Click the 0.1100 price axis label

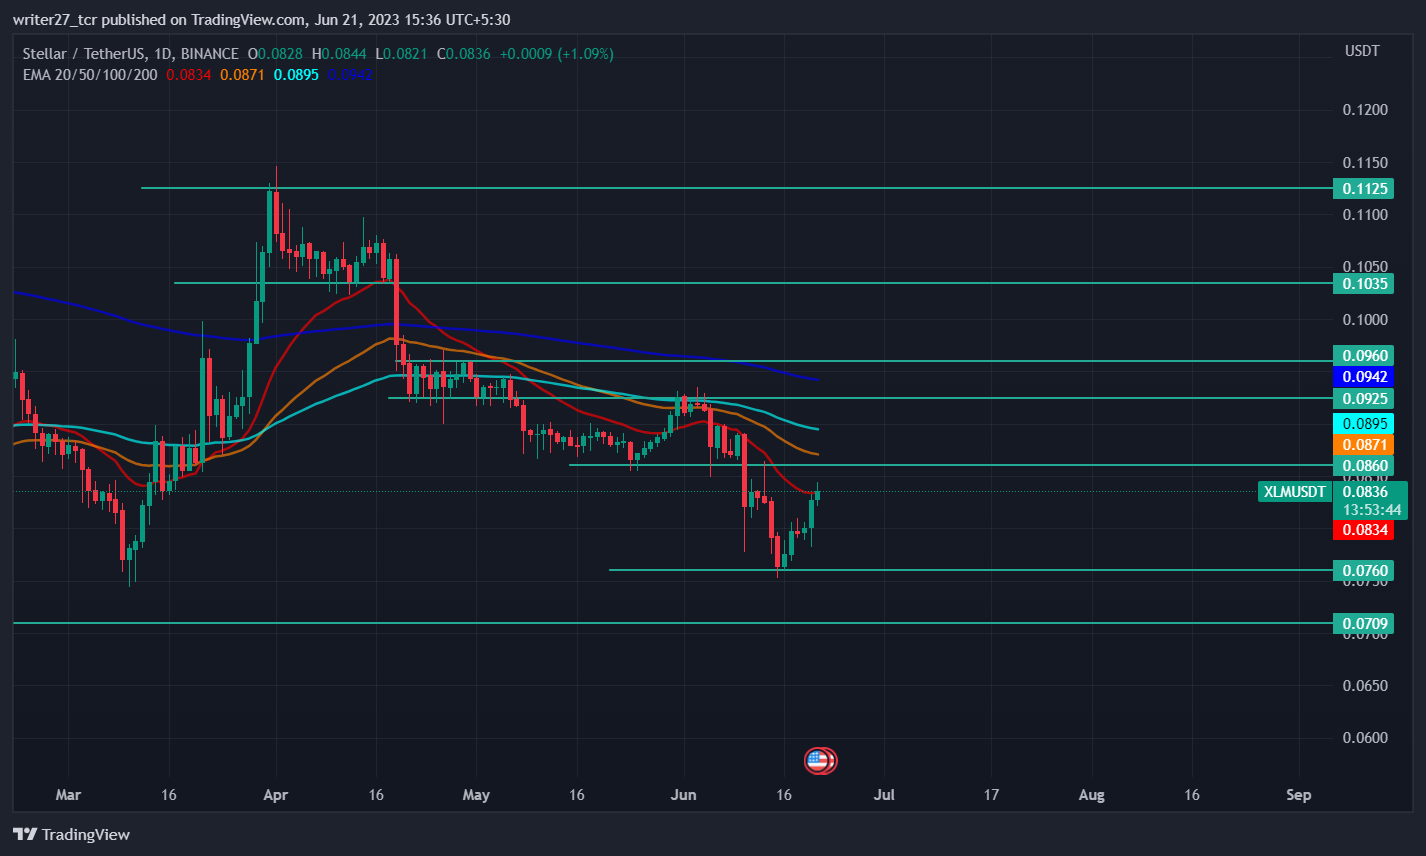[1365, 215]
